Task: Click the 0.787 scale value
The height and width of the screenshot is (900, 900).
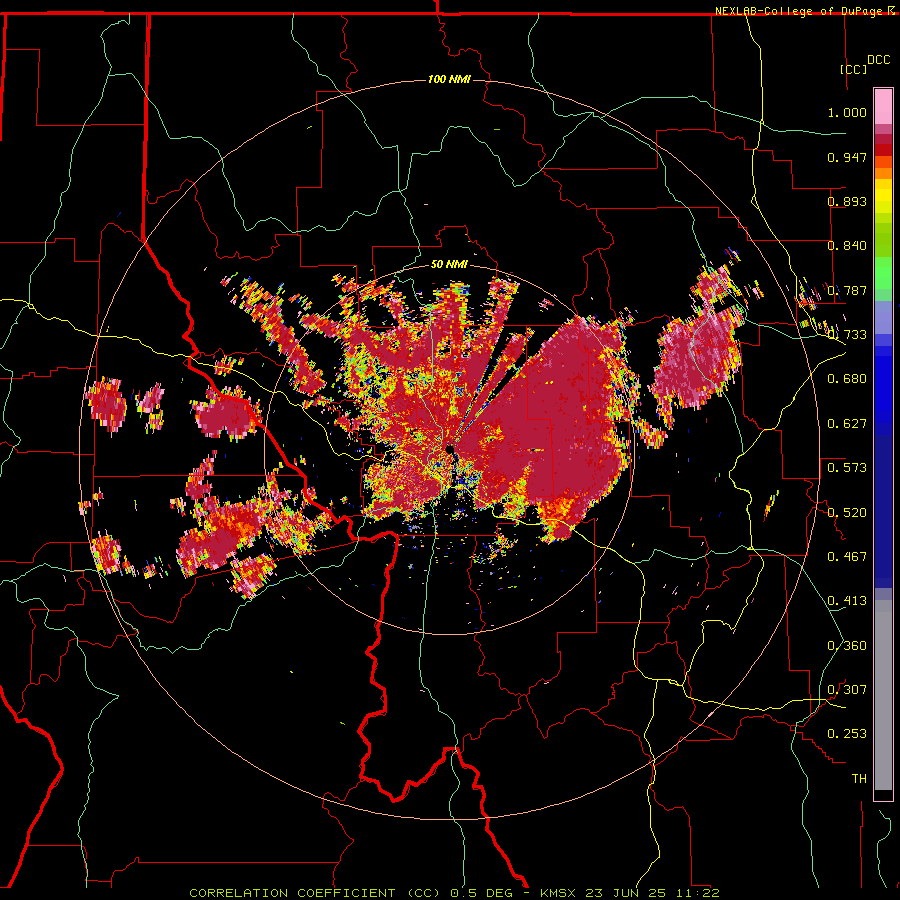Action: tap(847, 290)
